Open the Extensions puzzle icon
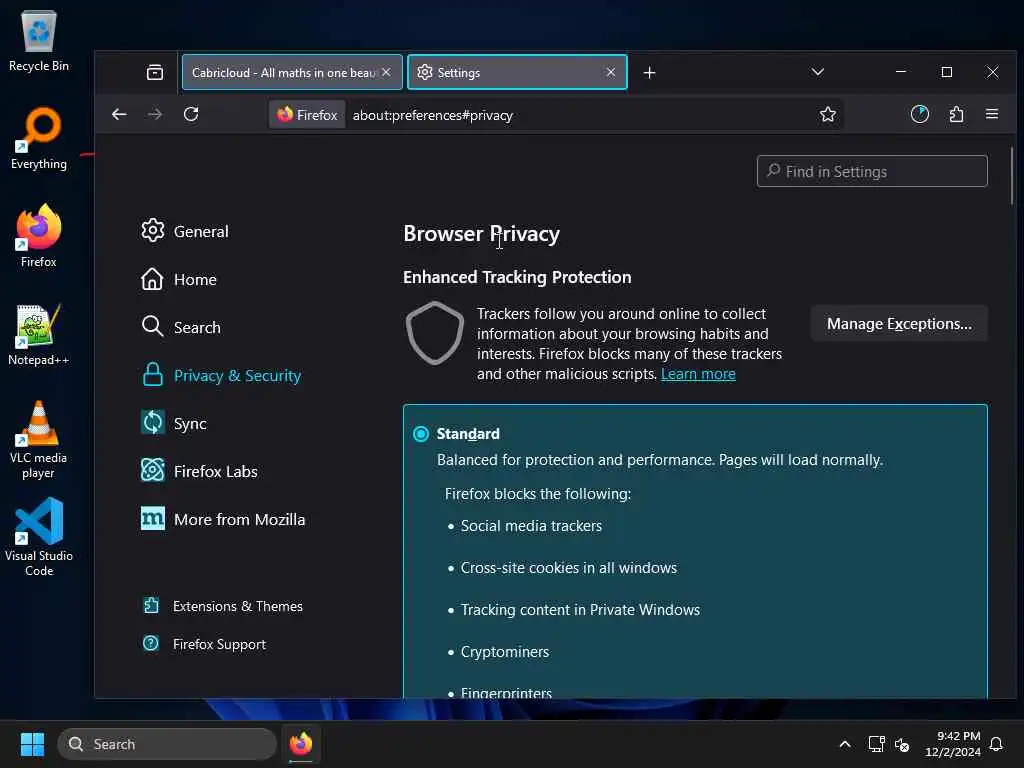The image size is (1024, 768). 956,115
